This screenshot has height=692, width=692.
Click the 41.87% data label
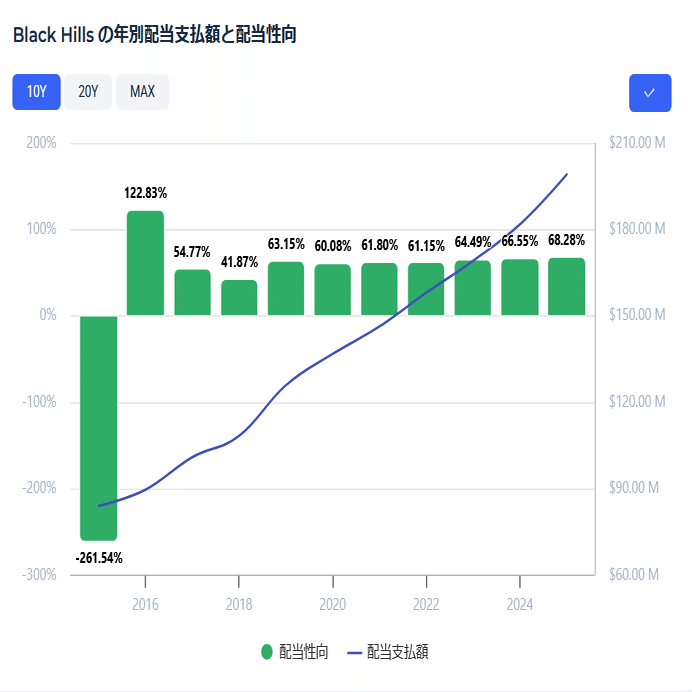click(239, 262)
